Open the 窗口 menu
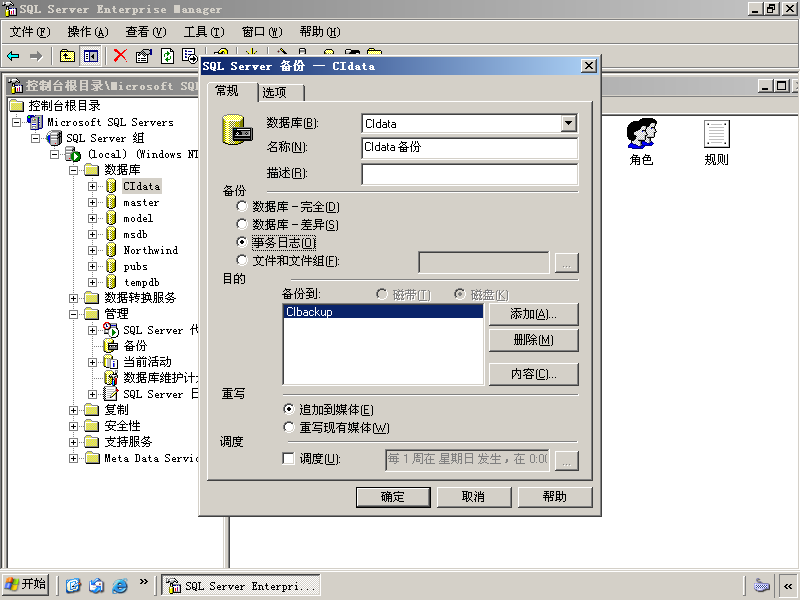The width and height of the screenshot is (800, 600). point(262,32)
